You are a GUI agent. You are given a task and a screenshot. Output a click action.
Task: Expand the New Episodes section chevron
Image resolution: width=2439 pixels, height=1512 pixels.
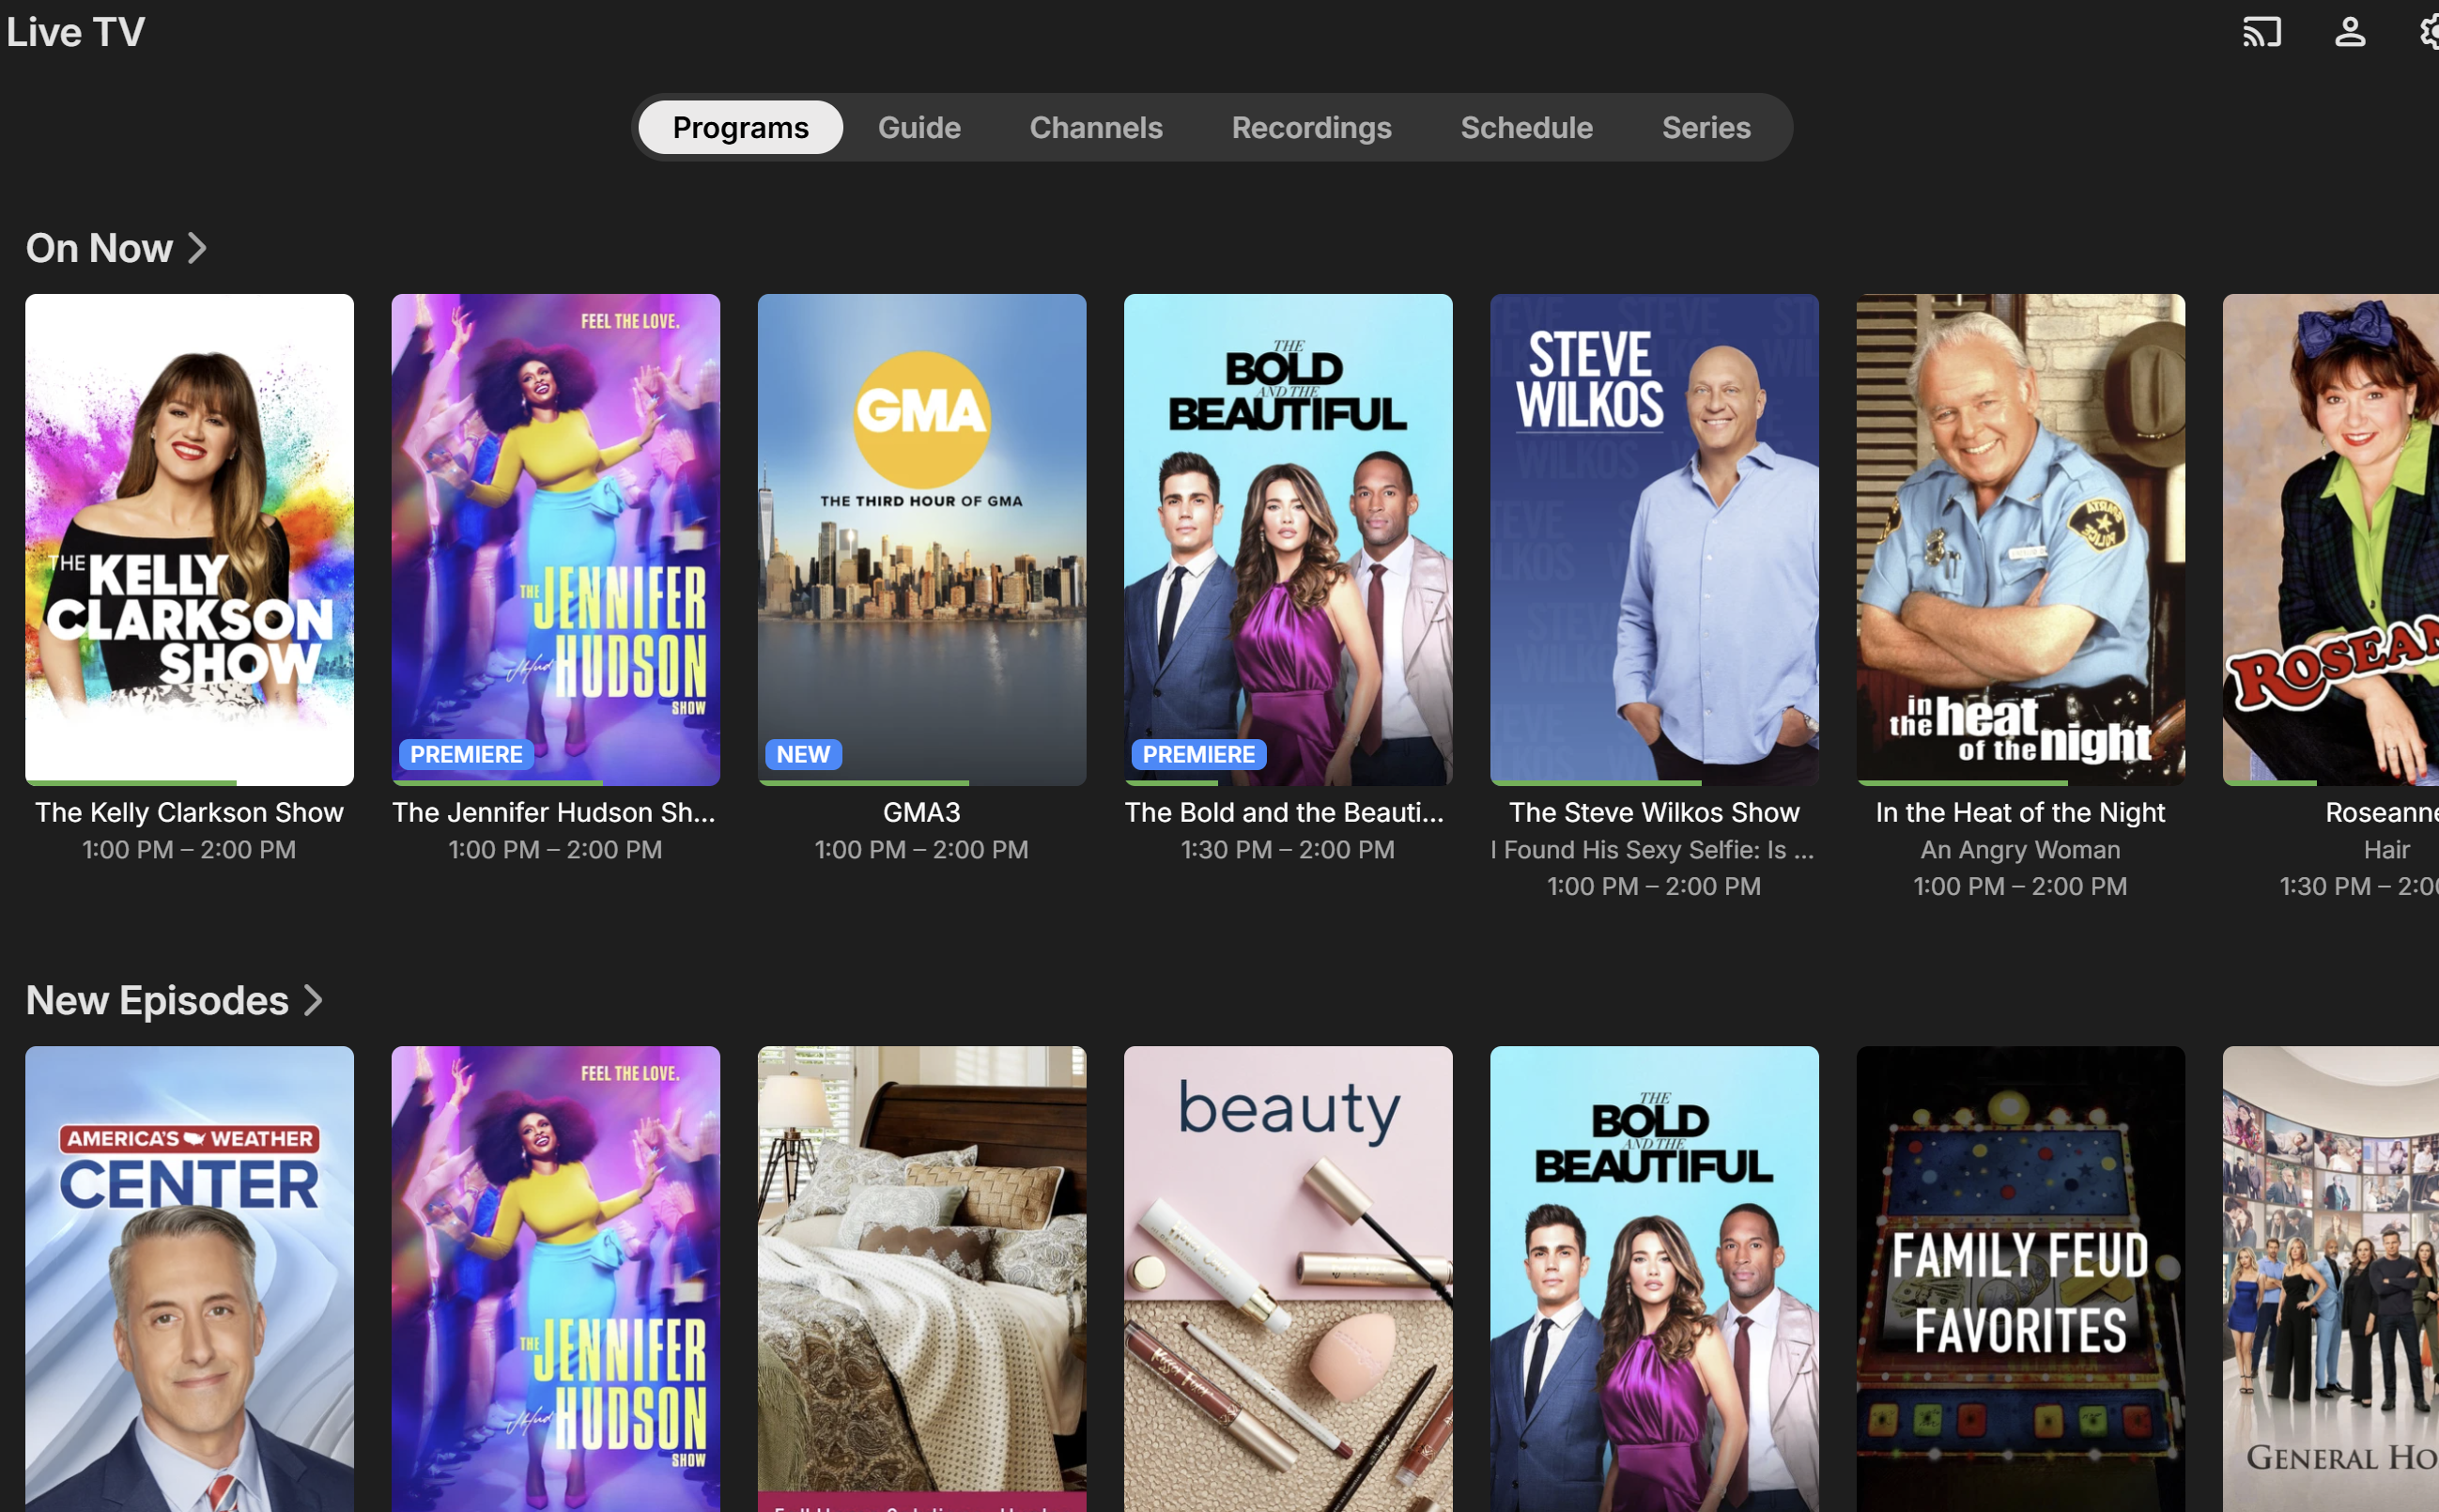313,1000
